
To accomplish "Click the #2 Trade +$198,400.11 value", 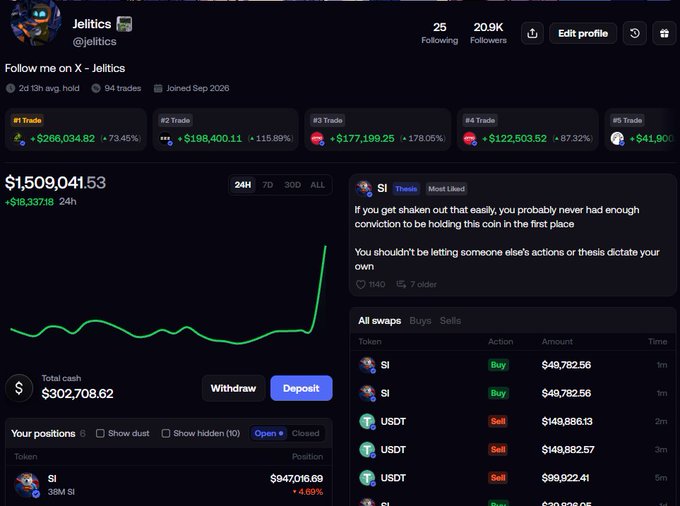I will tap(212, 138).
